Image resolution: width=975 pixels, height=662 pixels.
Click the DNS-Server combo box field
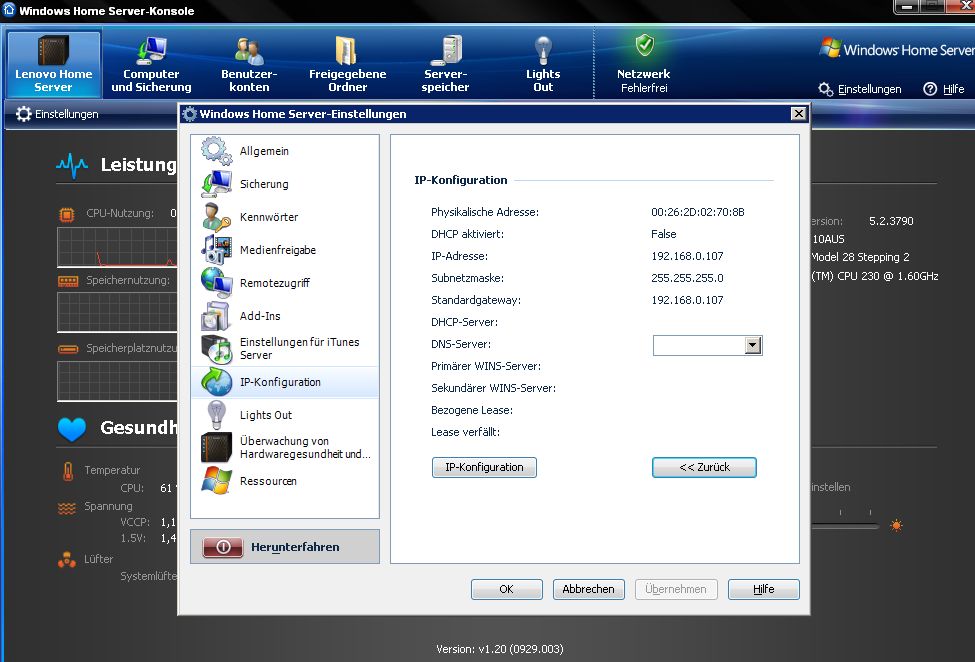(708, 345)
